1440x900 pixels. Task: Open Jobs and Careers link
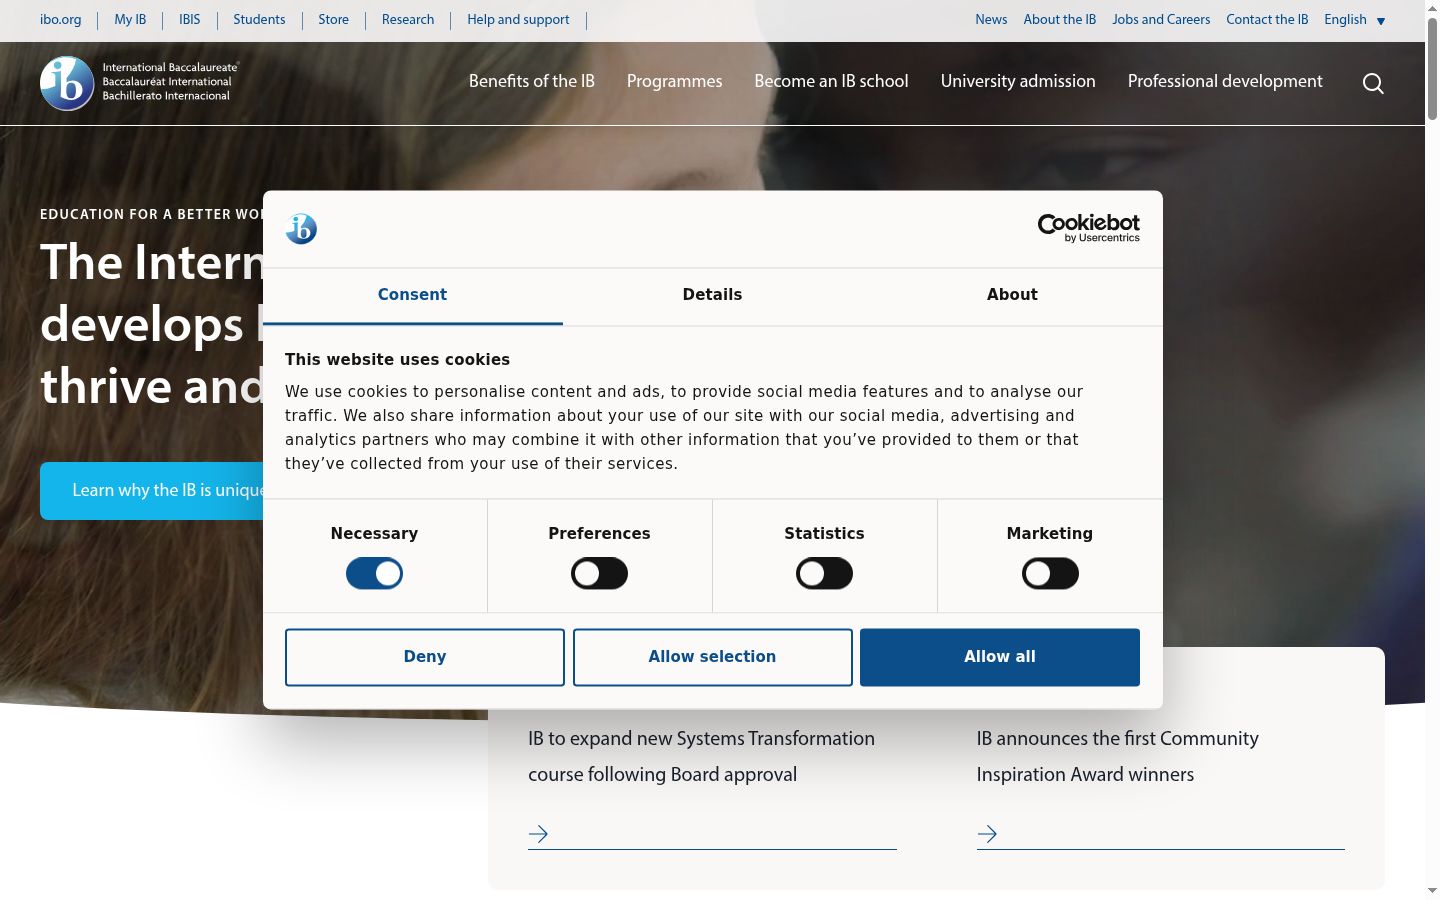pos(1161,20)
